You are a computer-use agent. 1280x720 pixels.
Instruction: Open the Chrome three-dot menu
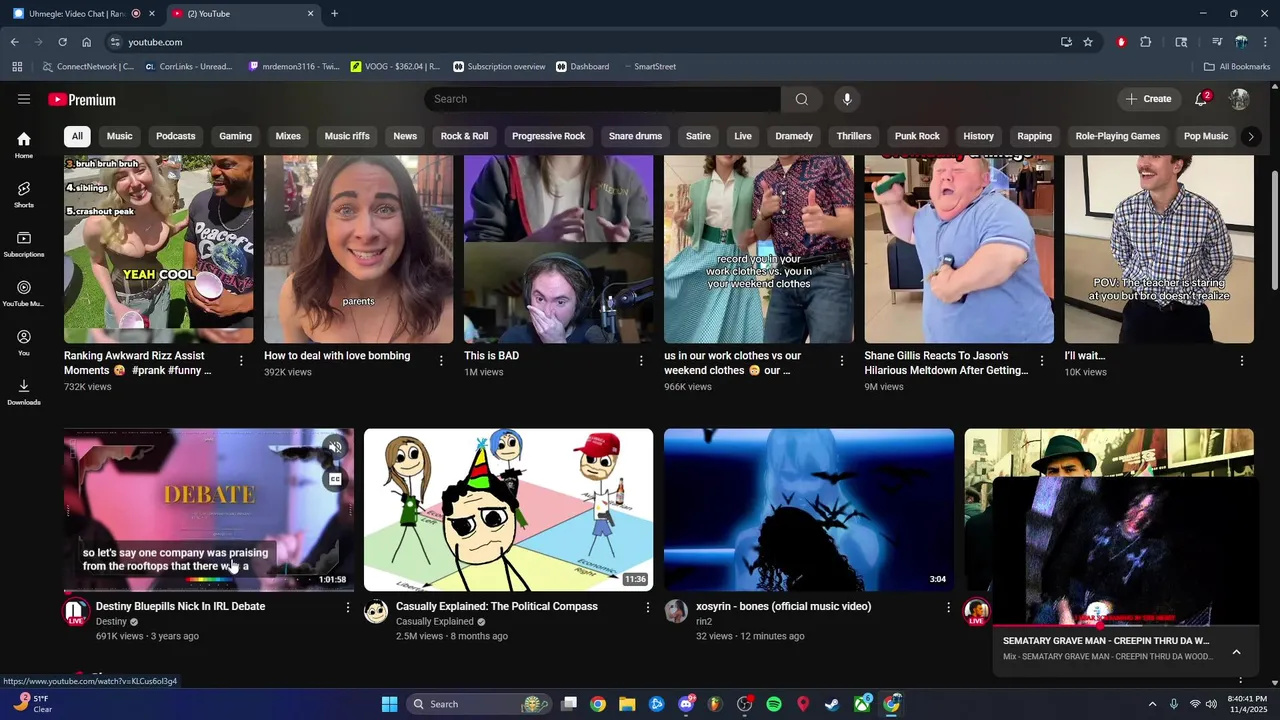click(x=1265, y=42)
